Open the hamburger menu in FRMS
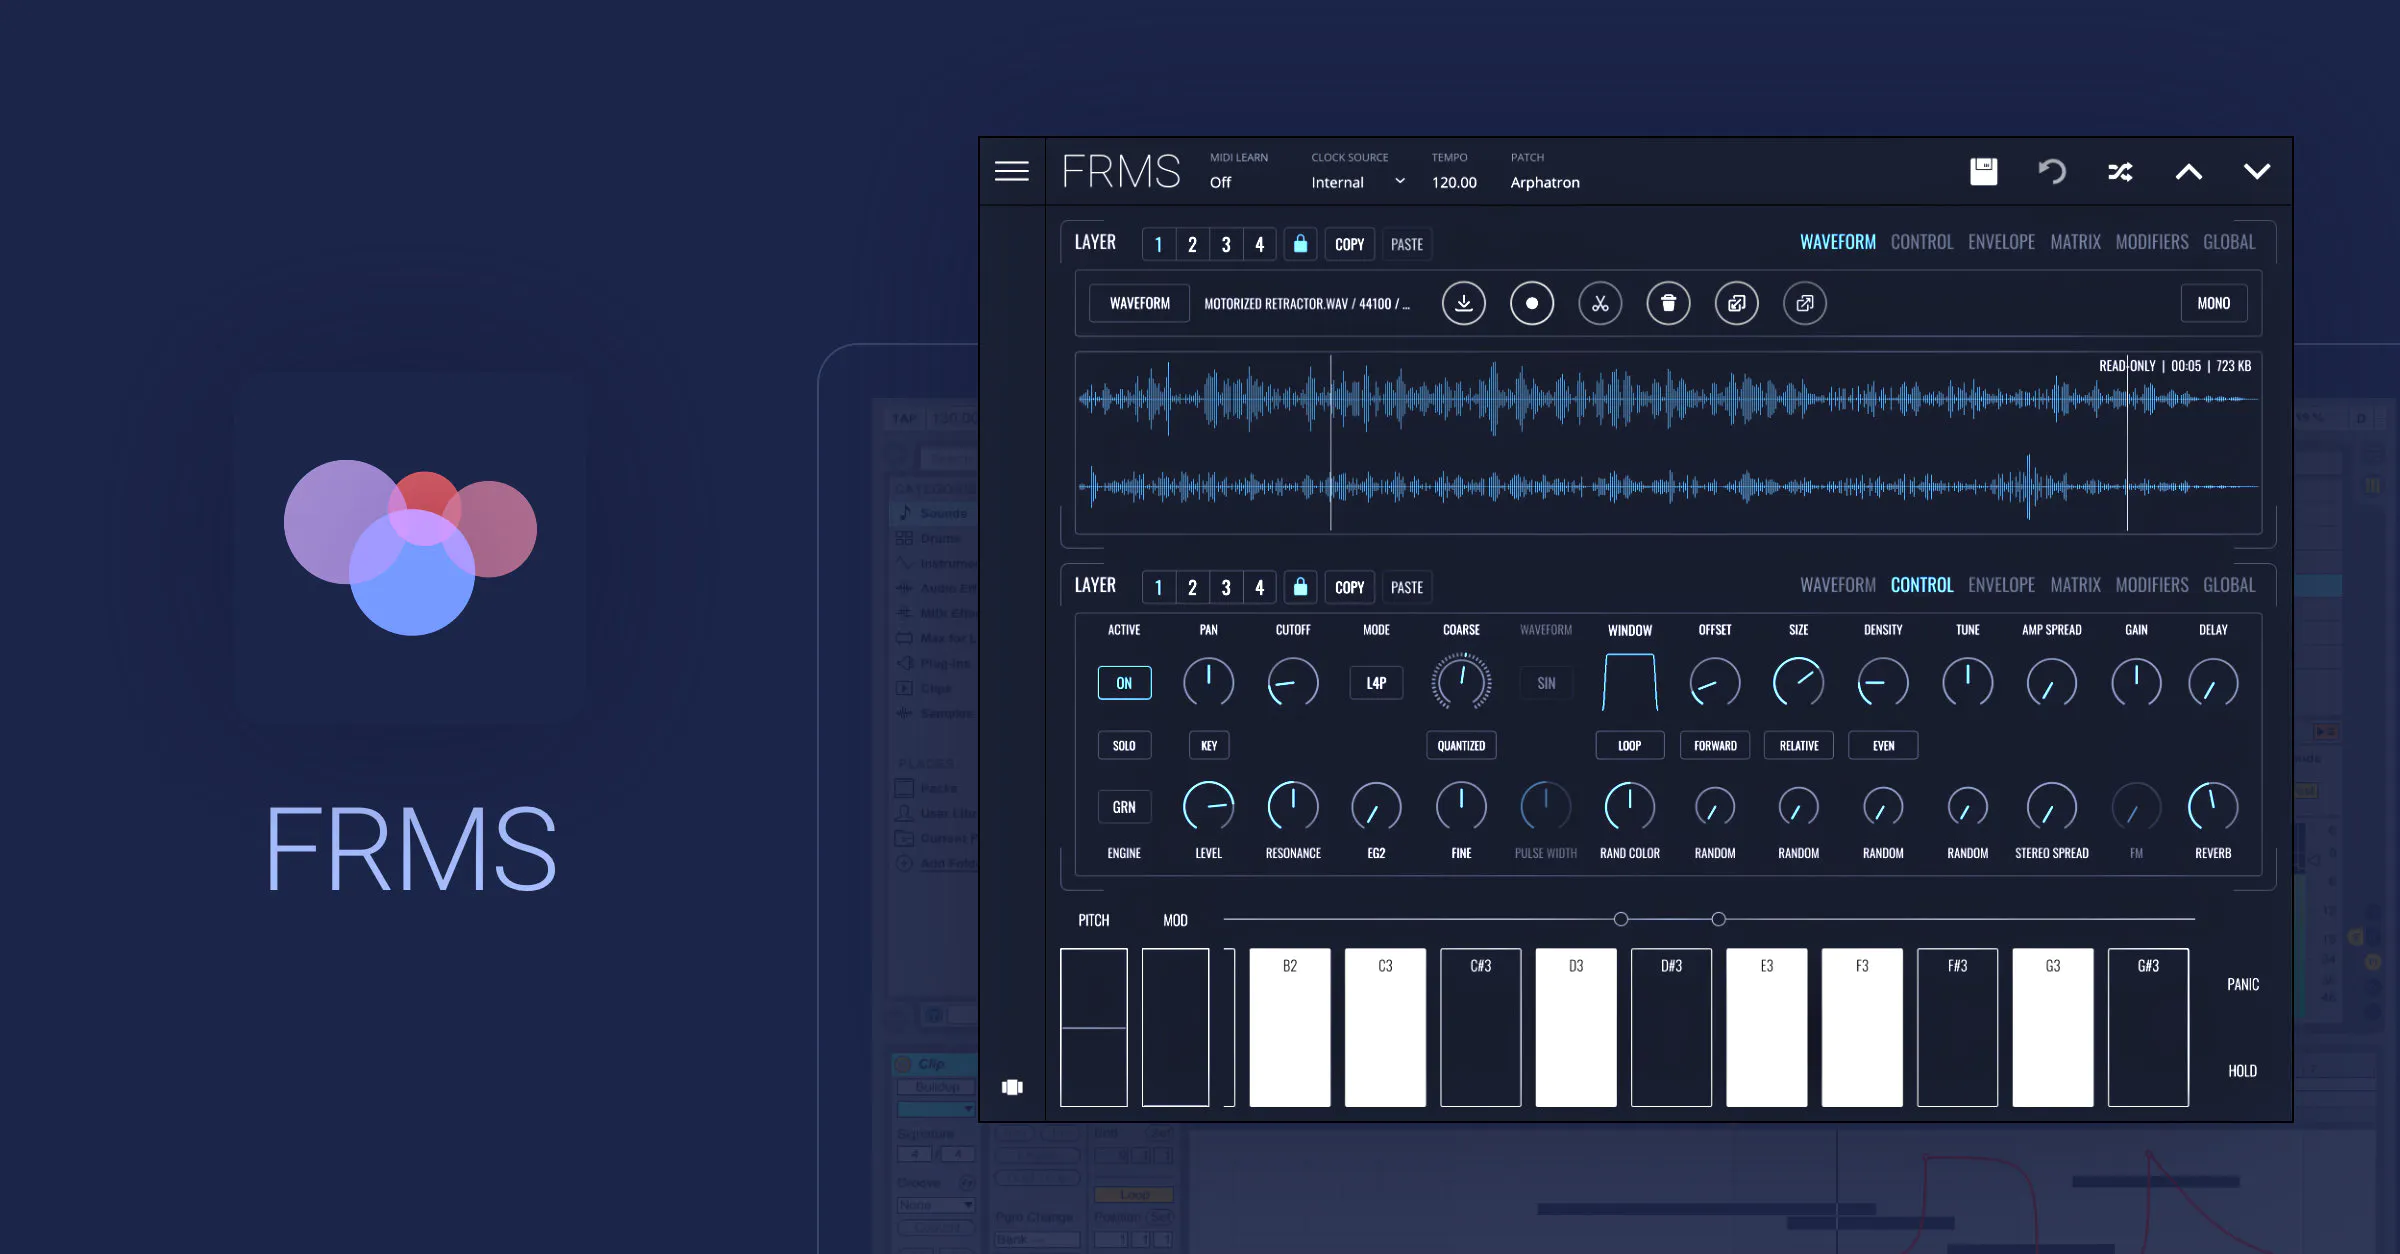Image resolution: width=2400 pixels, height=1254 pixels. coord(1011,171)
